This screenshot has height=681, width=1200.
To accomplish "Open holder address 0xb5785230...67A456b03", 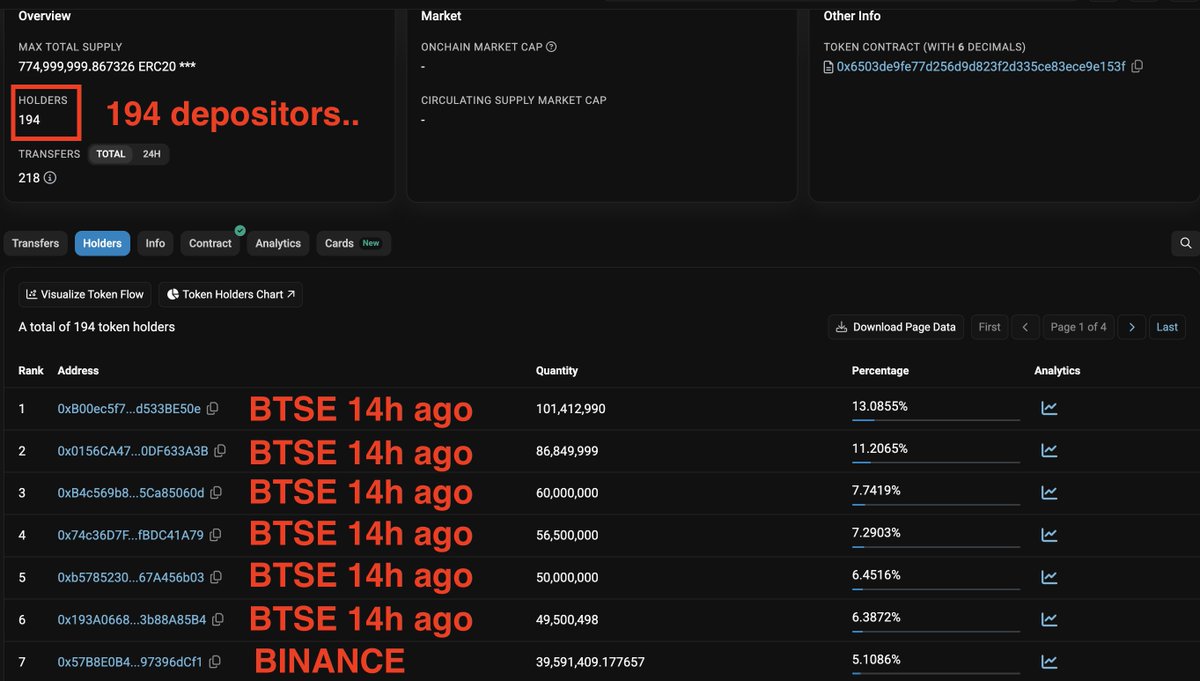I will click(x=131, y=577).
